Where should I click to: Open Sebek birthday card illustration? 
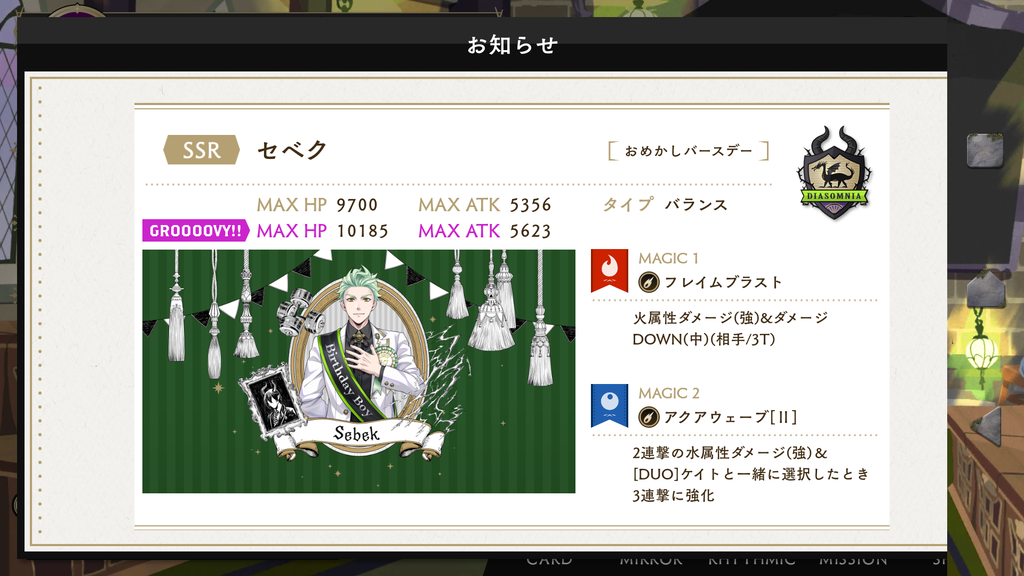point(359,371)
